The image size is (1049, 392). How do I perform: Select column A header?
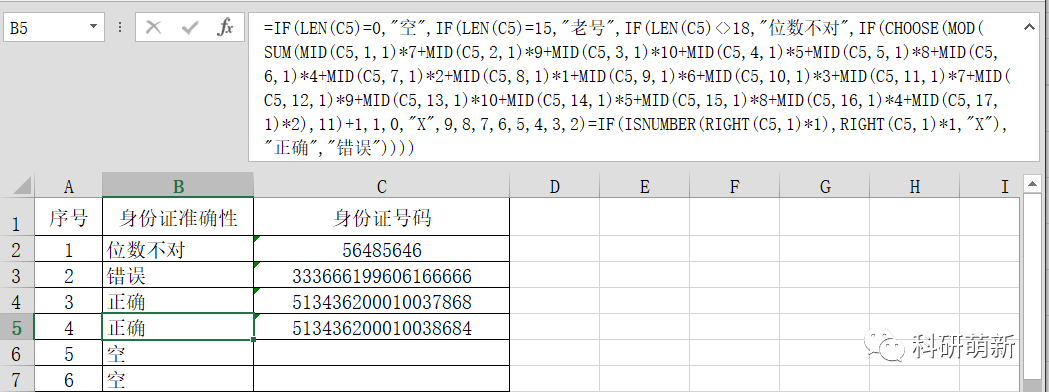click(68, 186)
